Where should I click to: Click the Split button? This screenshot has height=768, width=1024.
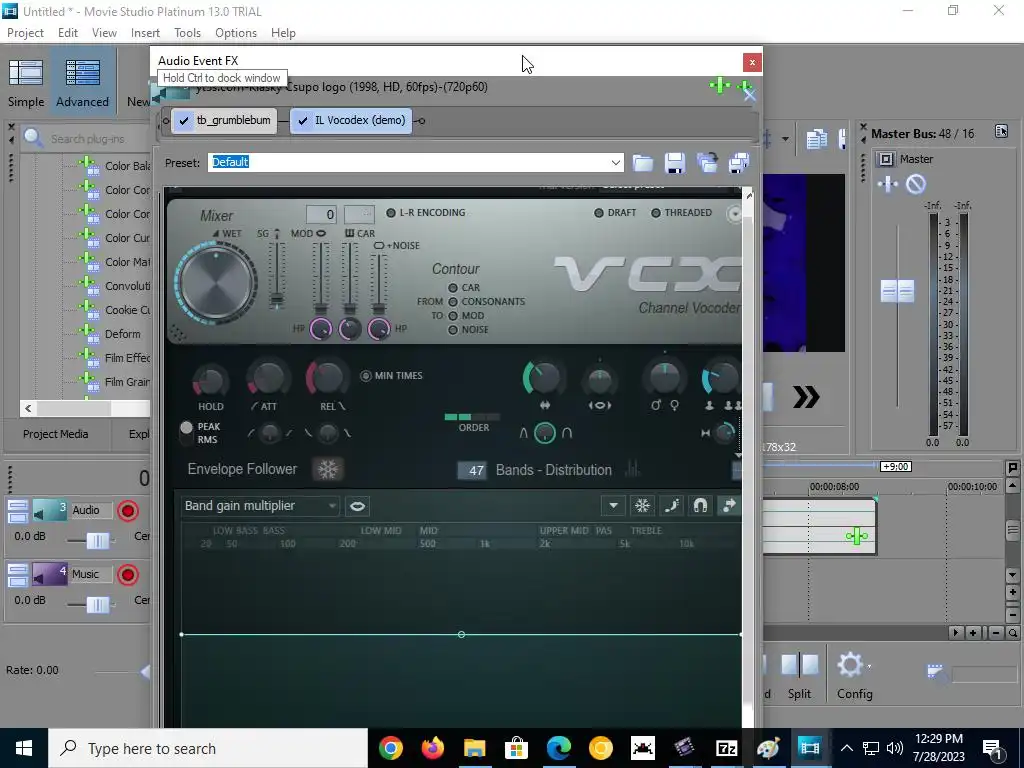tap(800, 675)
